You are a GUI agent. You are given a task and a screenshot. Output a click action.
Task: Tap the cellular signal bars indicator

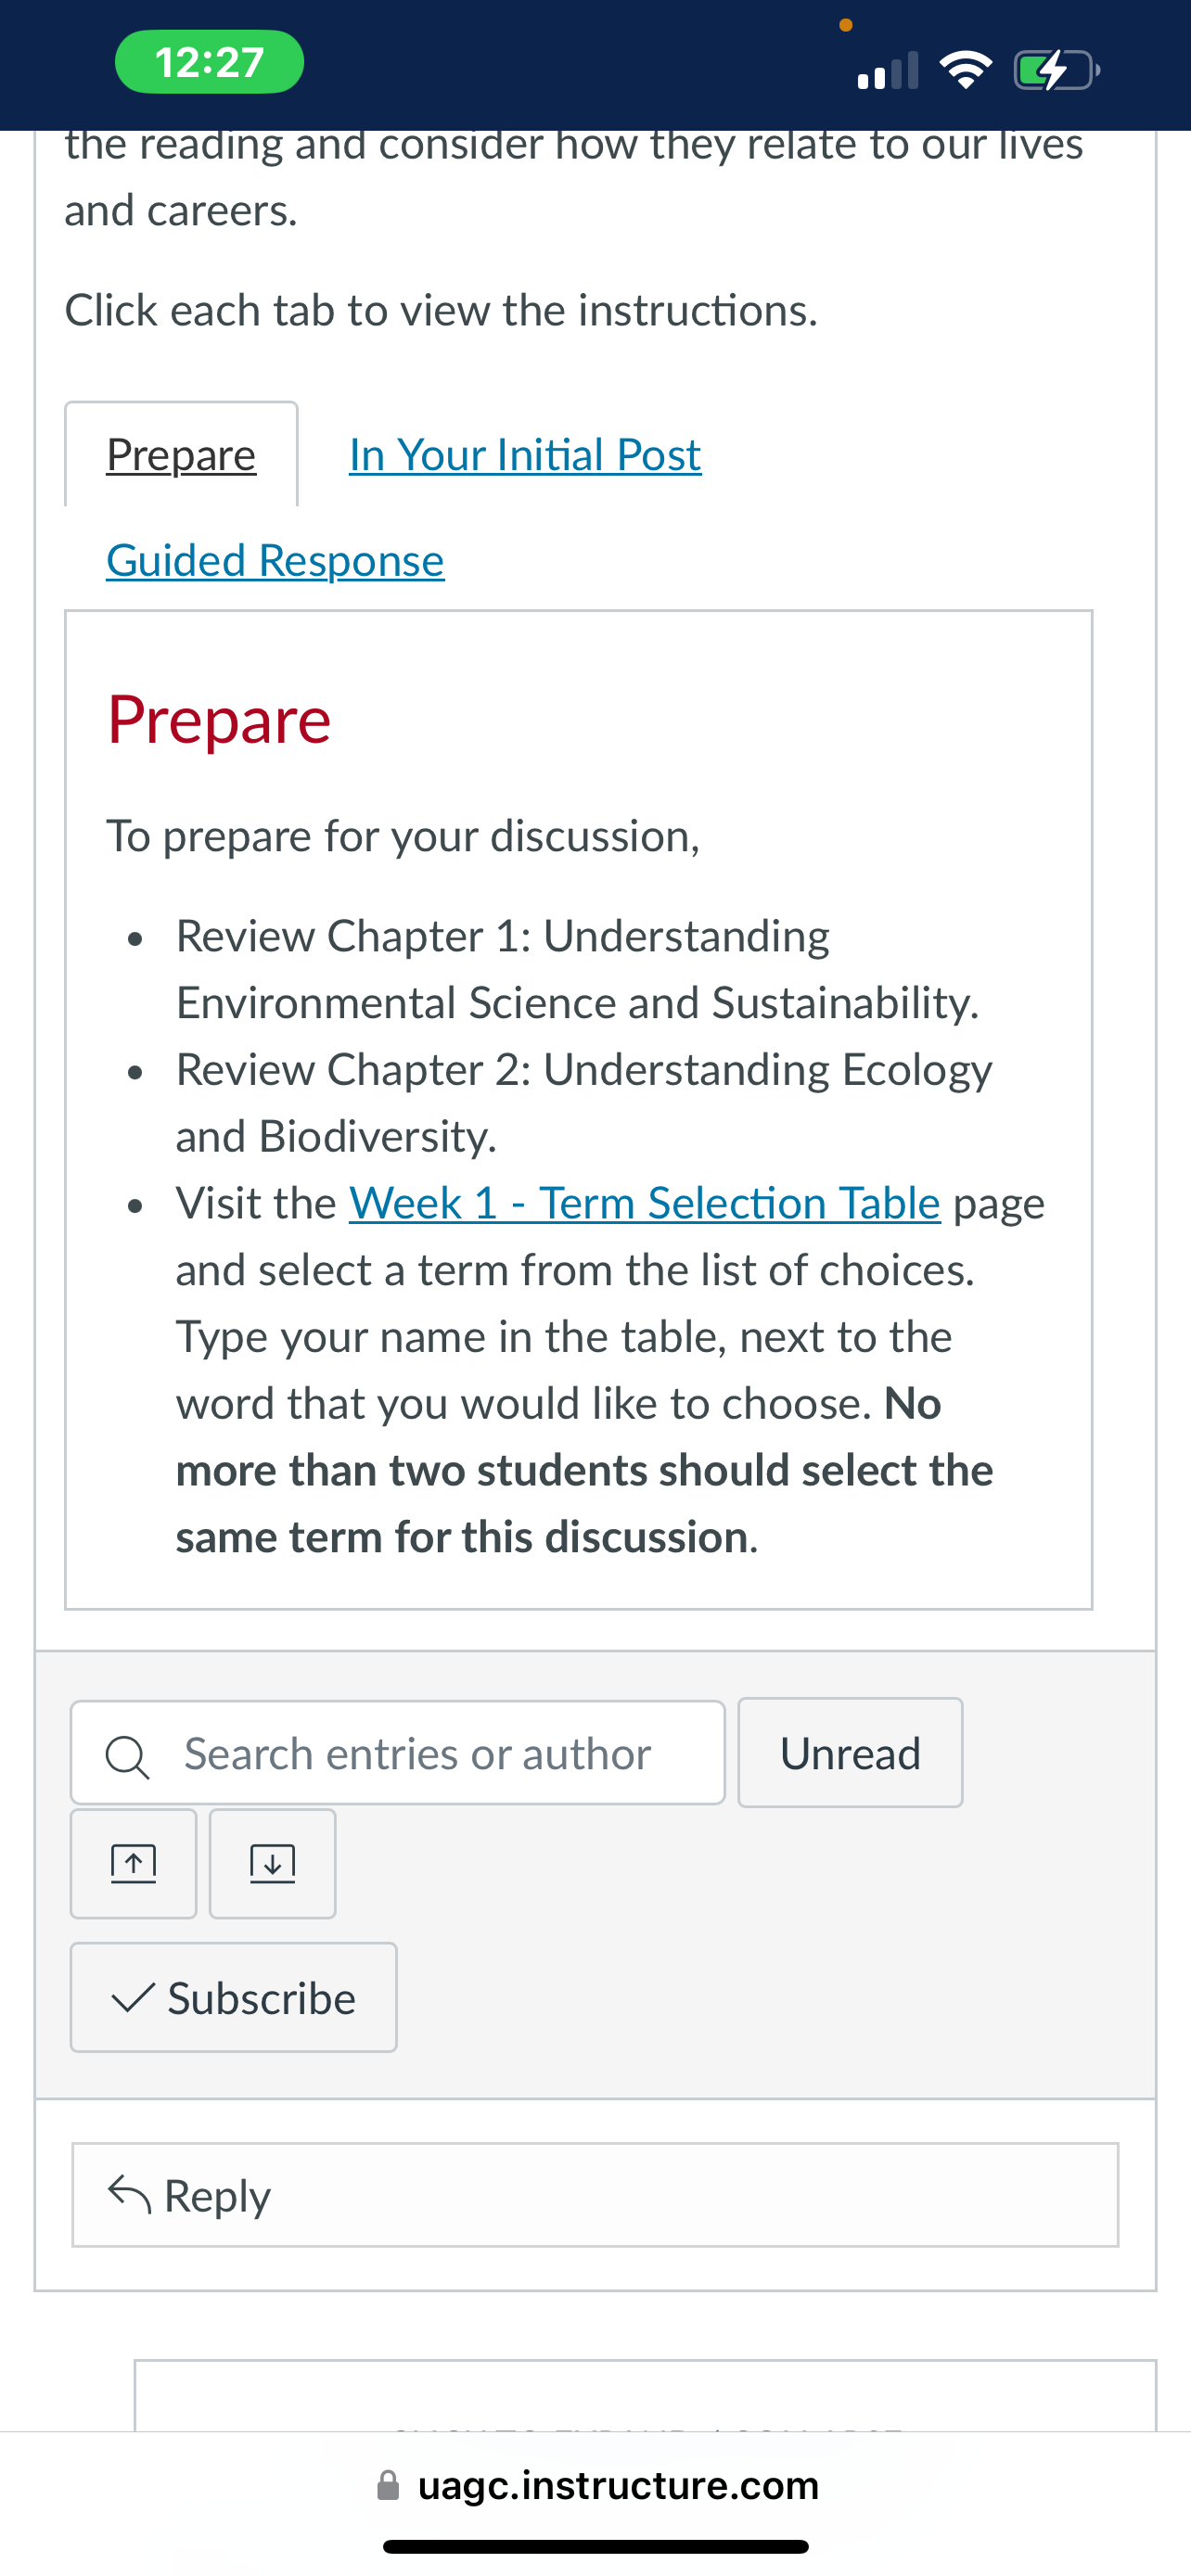888,71
